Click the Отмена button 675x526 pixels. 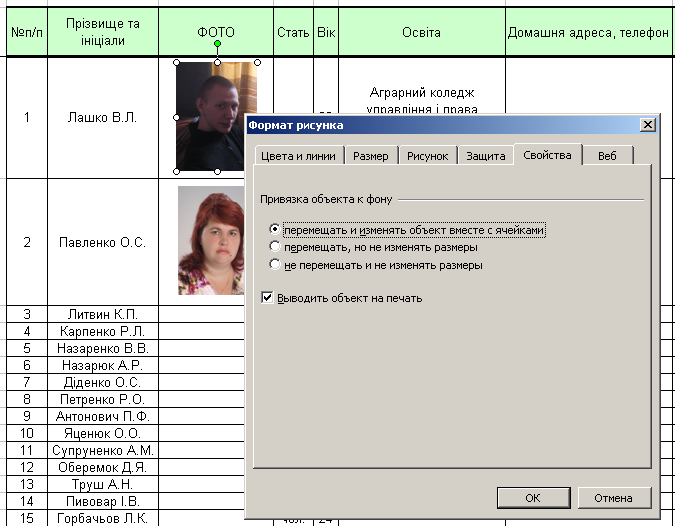coord(613,498)
